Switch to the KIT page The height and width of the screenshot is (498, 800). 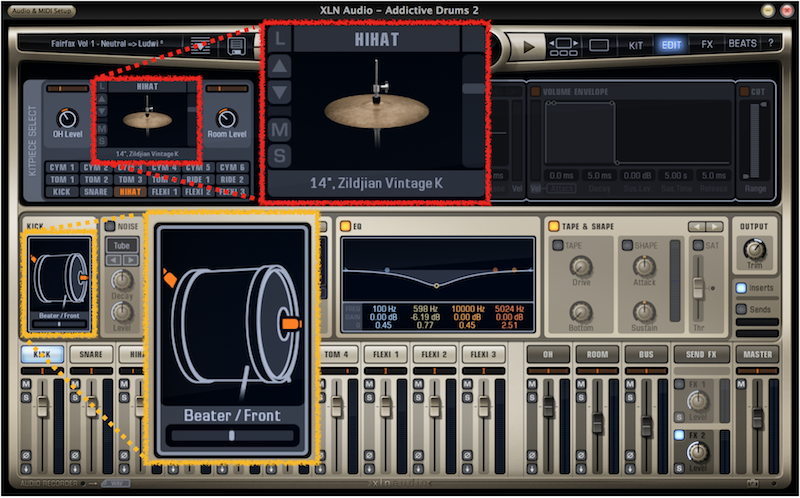[636, 45]
